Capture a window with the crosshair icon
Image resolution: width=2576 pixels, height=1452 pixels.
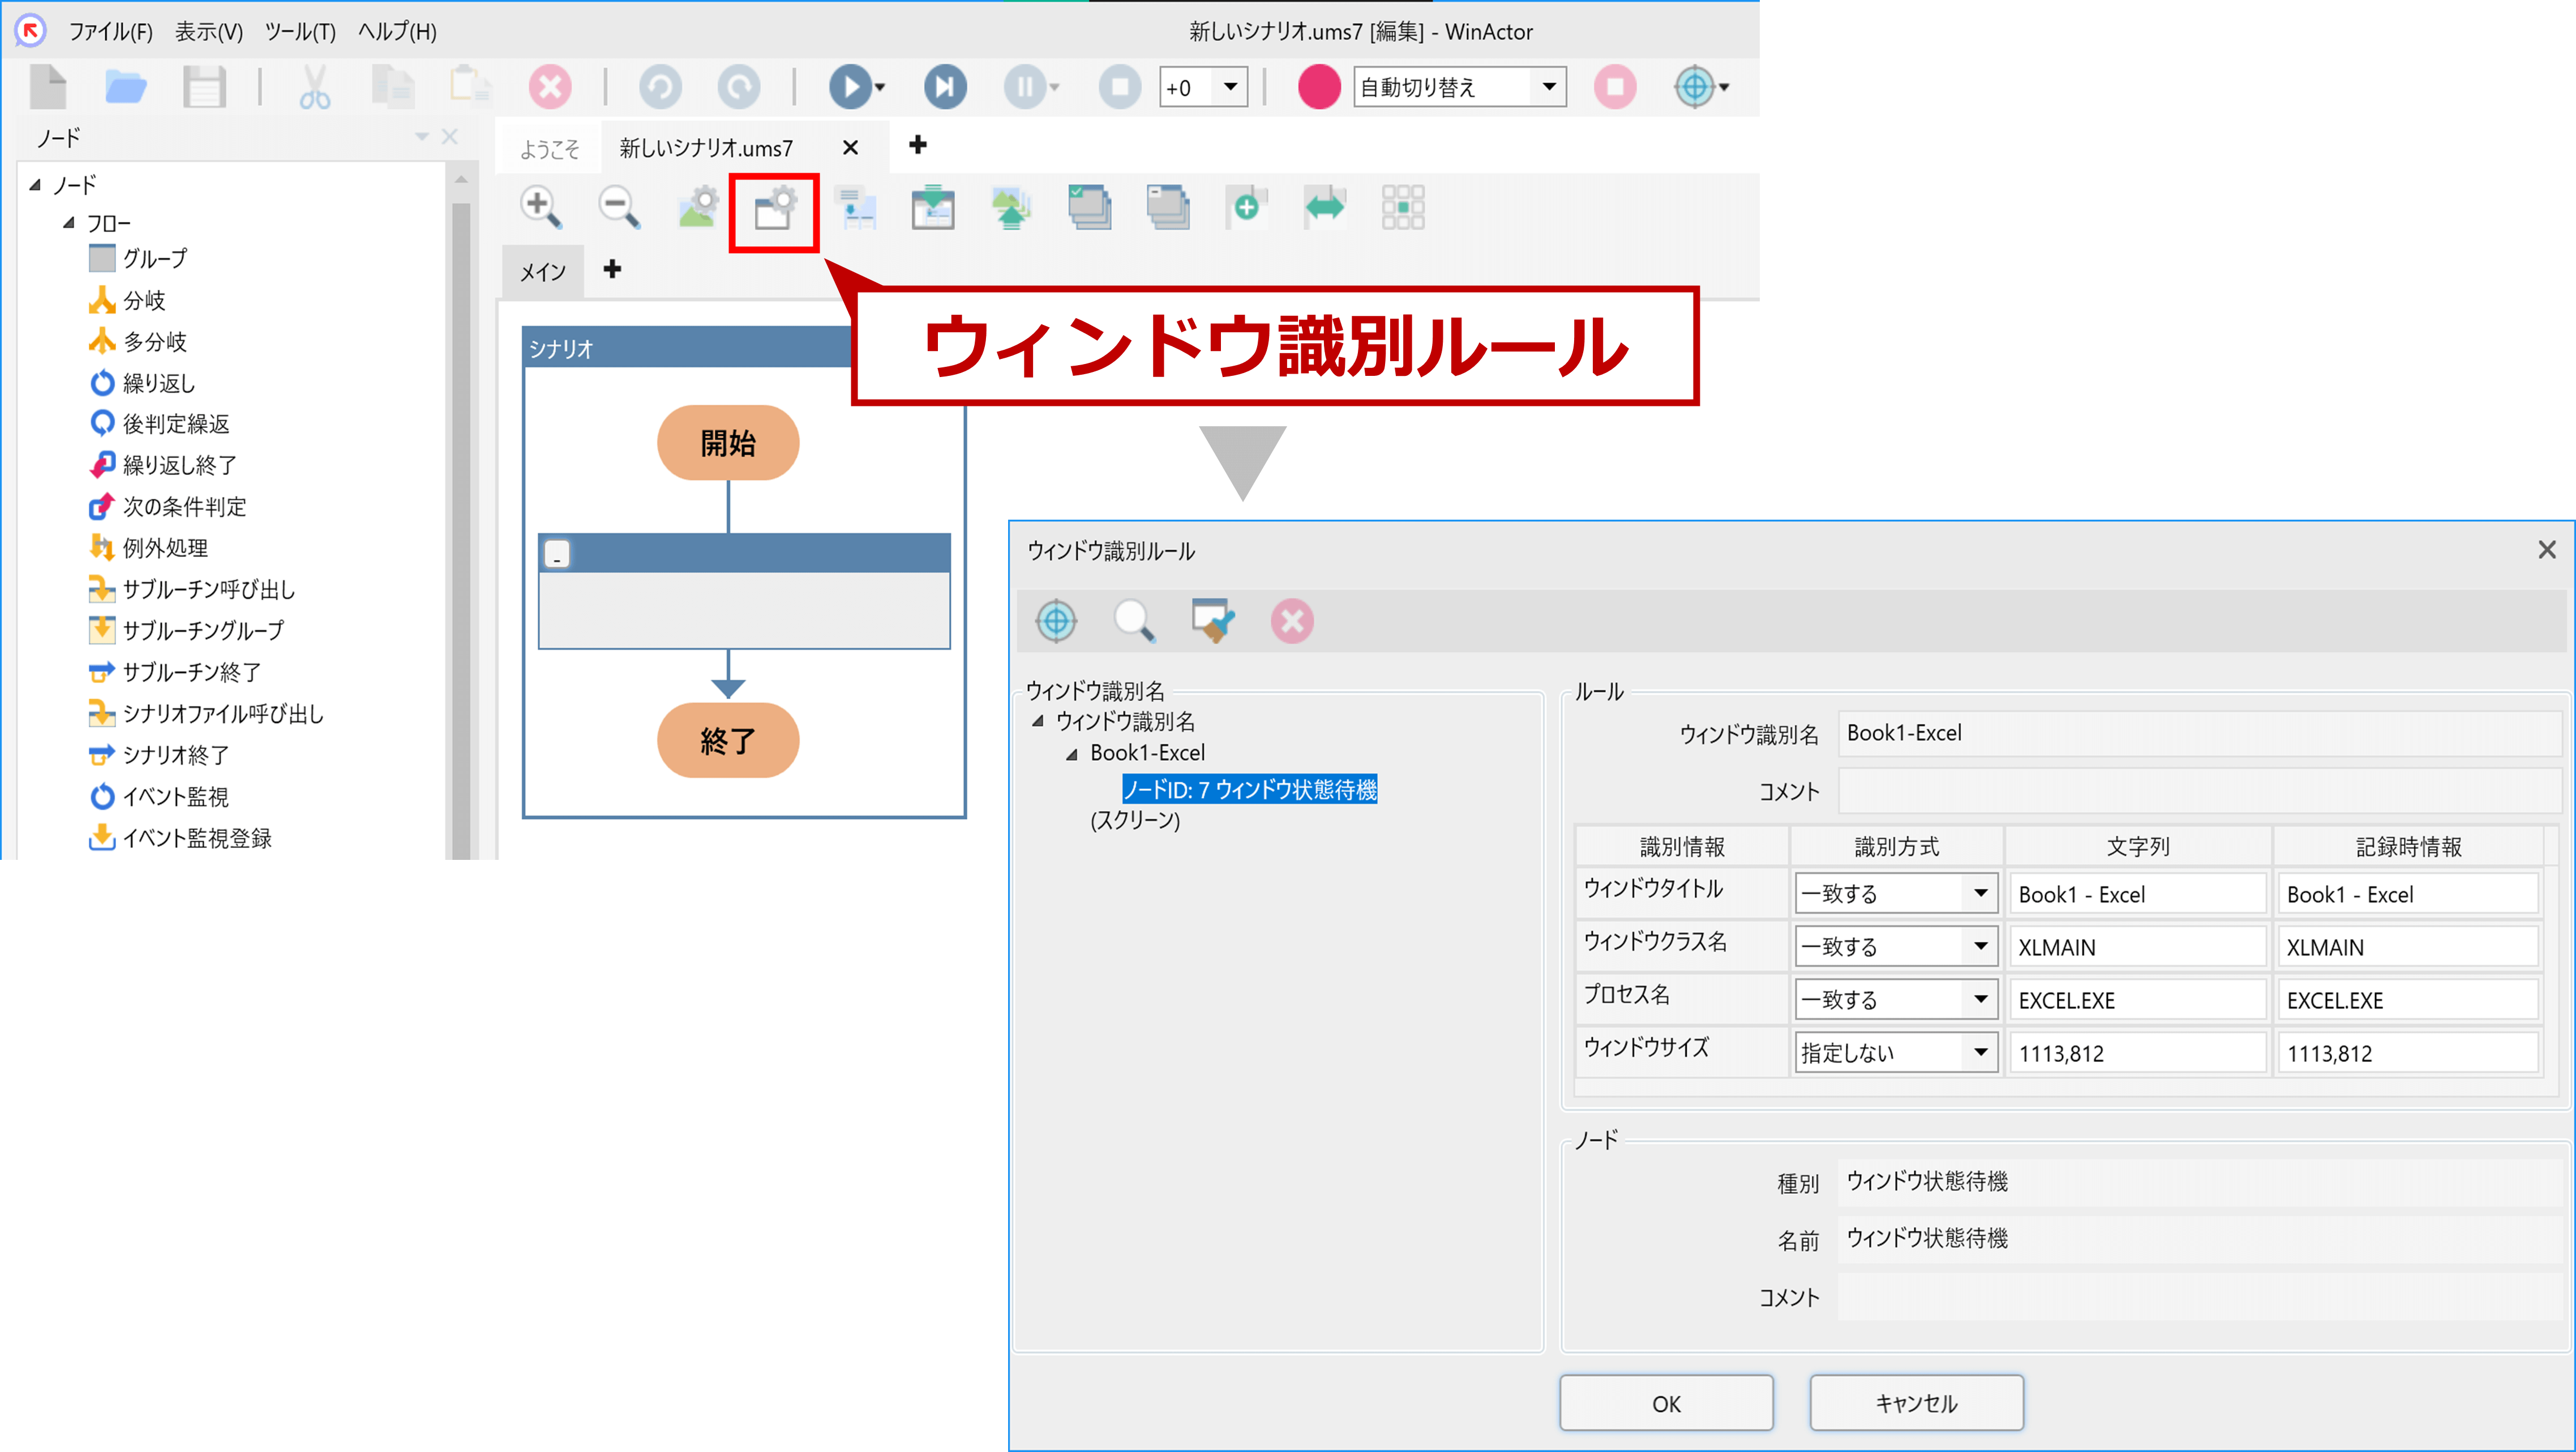(x=1057, y=621)
